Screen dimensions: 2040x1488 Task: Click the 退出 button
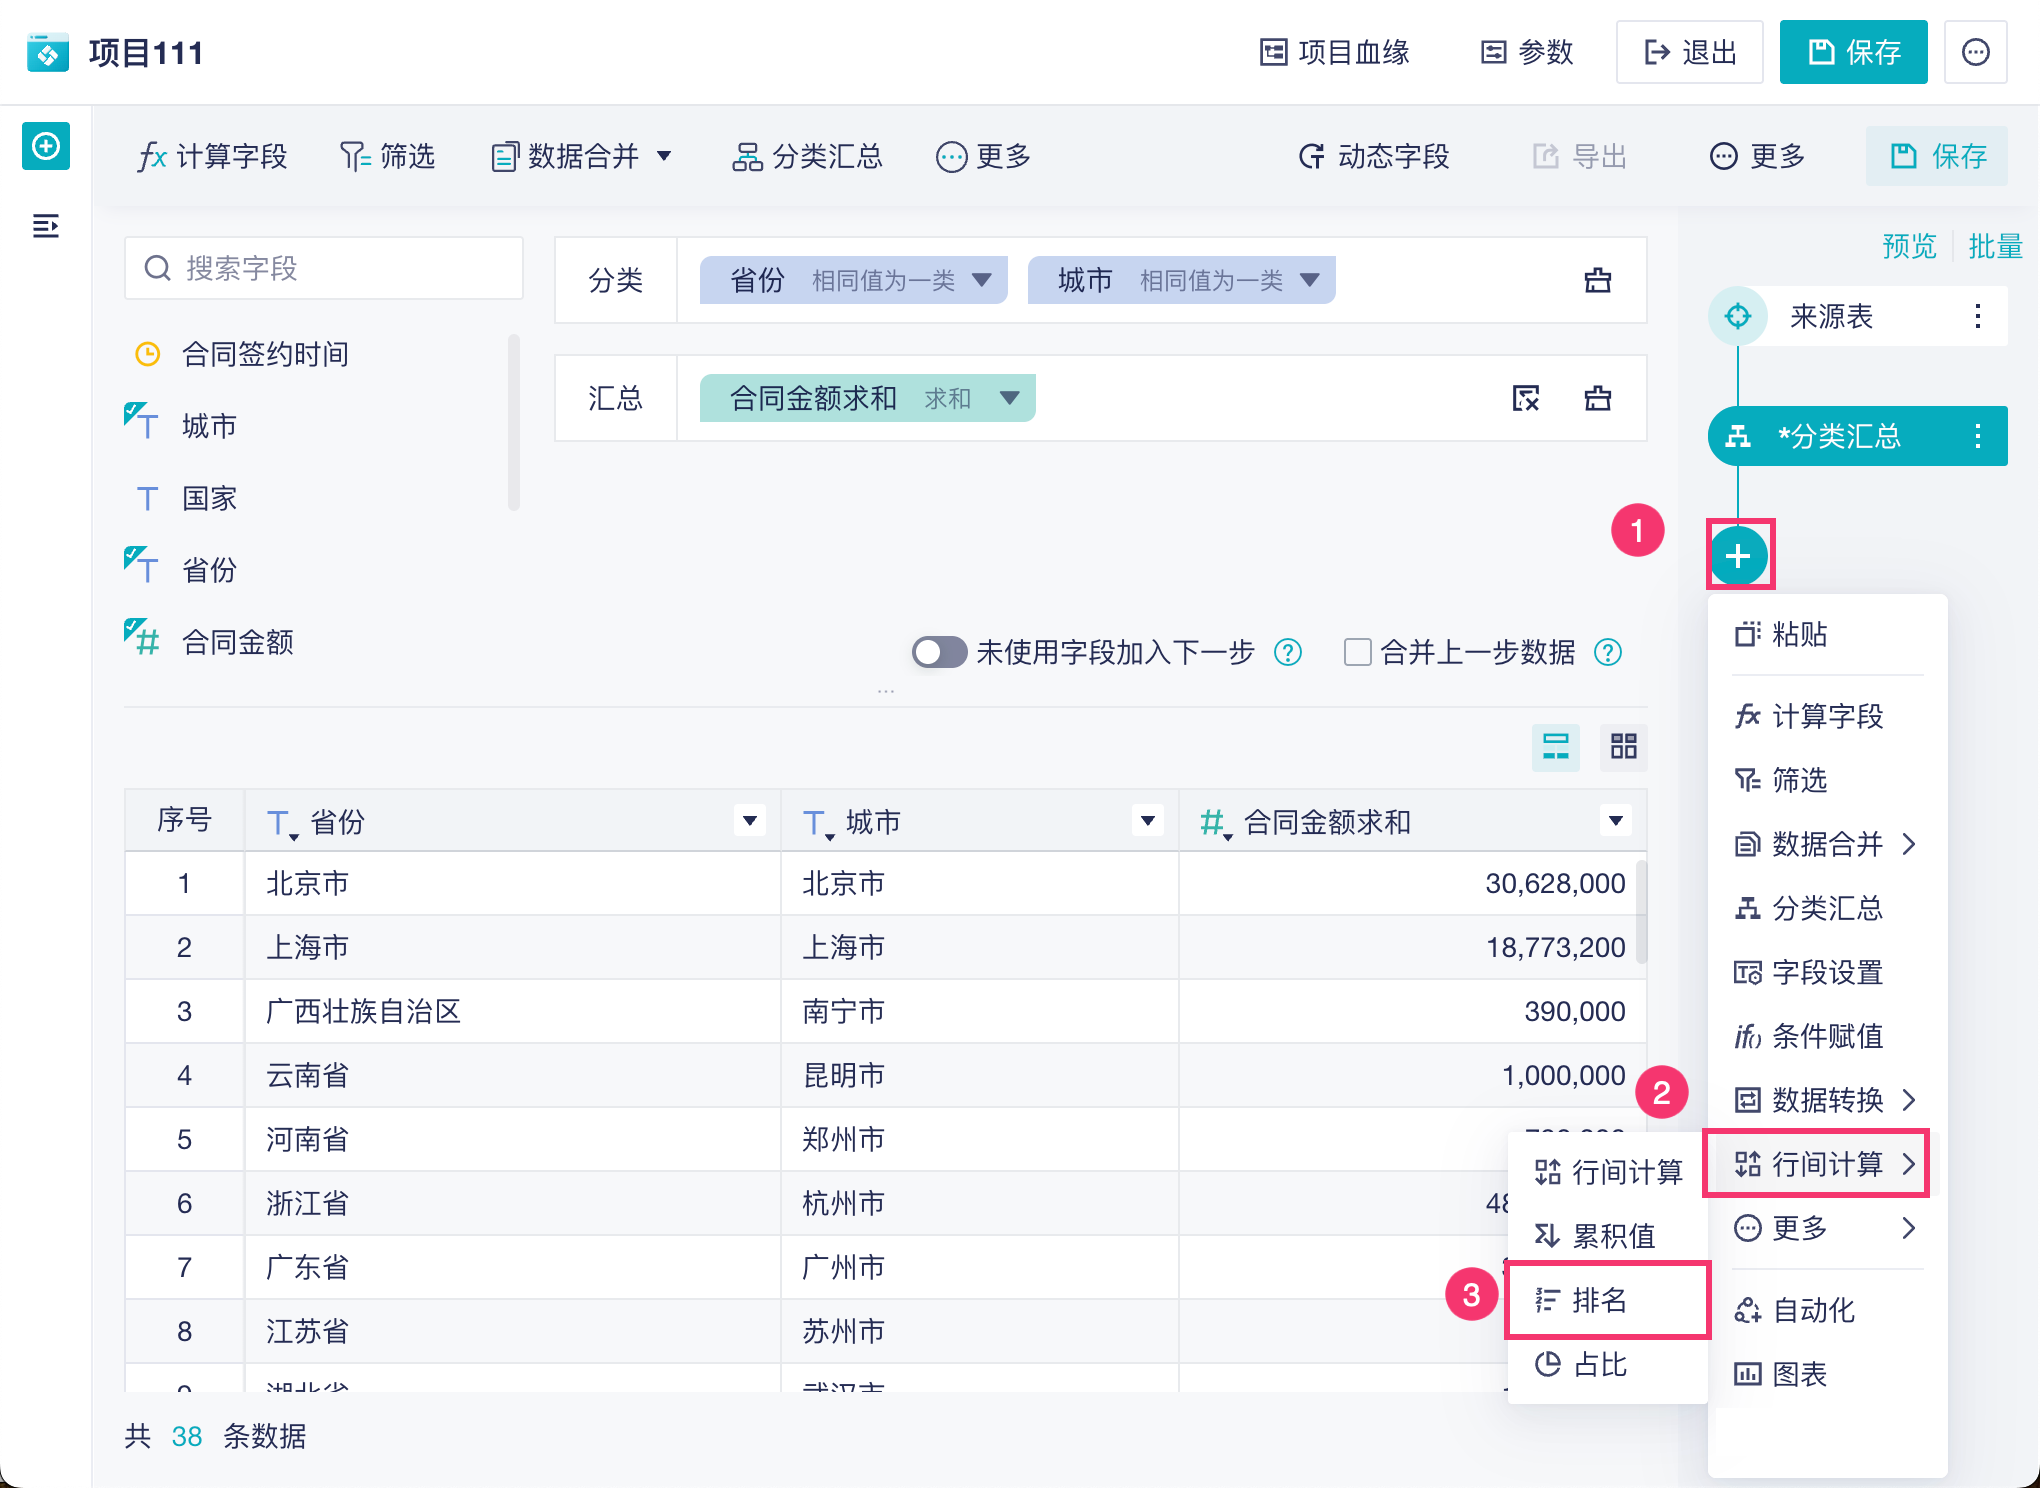pyautogui.click(x=1689, y=52)
